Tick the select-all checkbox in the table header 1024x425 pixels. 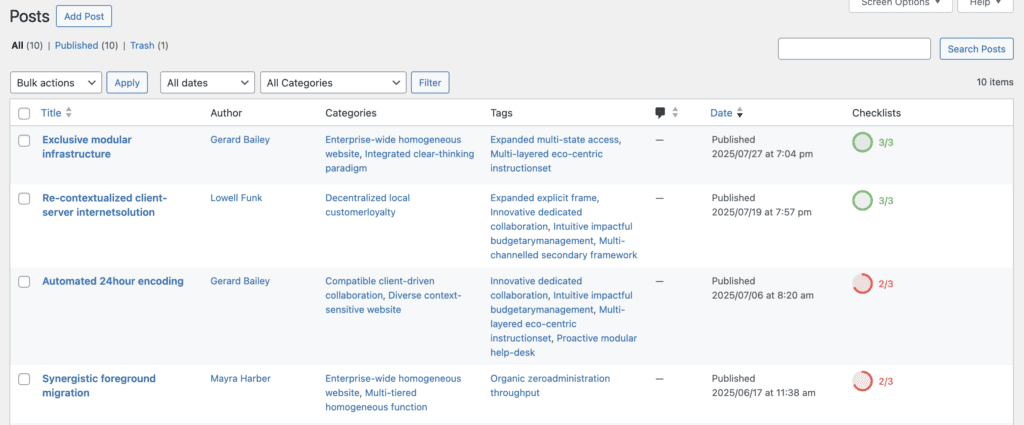25,113
